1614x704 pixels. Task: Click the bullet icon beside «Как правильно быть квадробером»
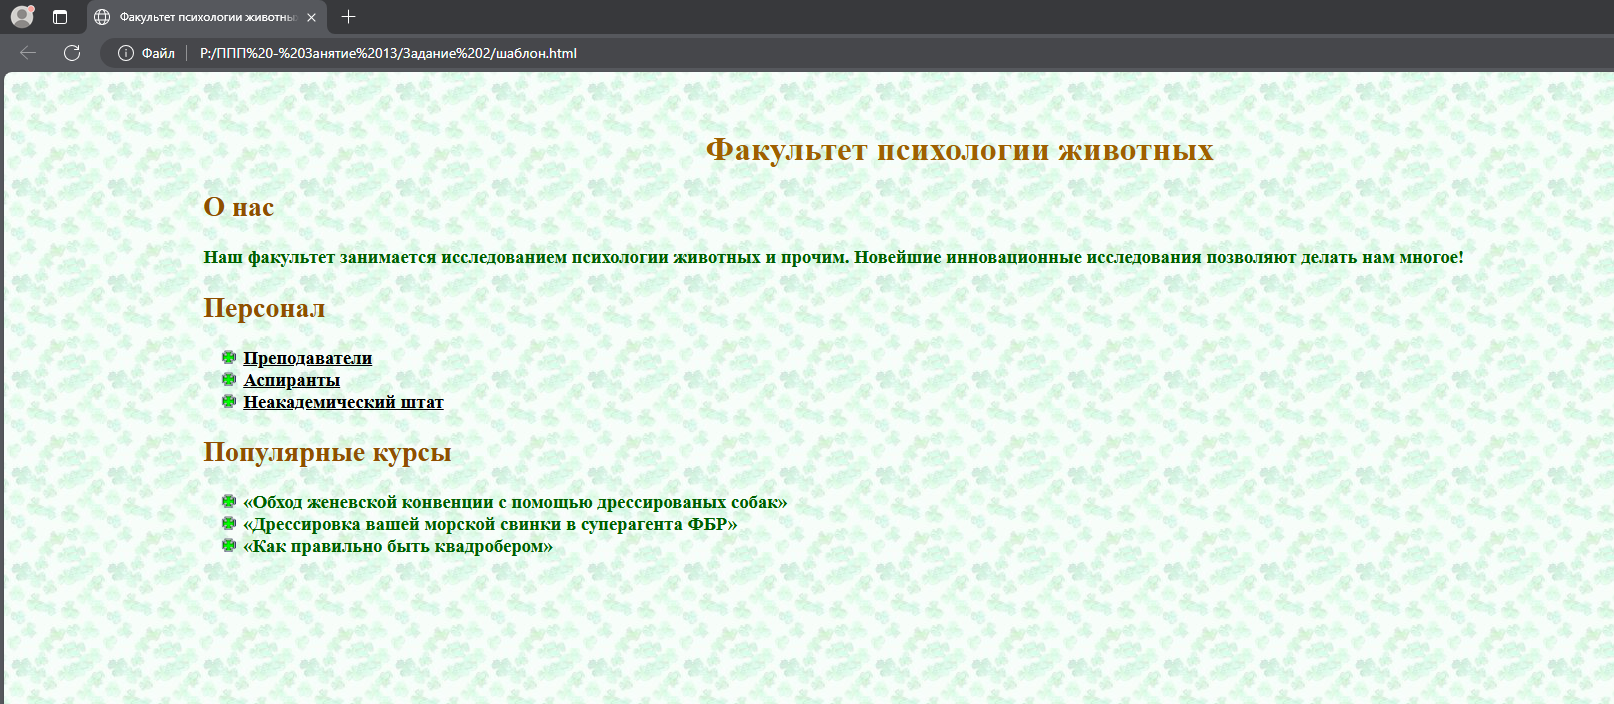[229, 546]
